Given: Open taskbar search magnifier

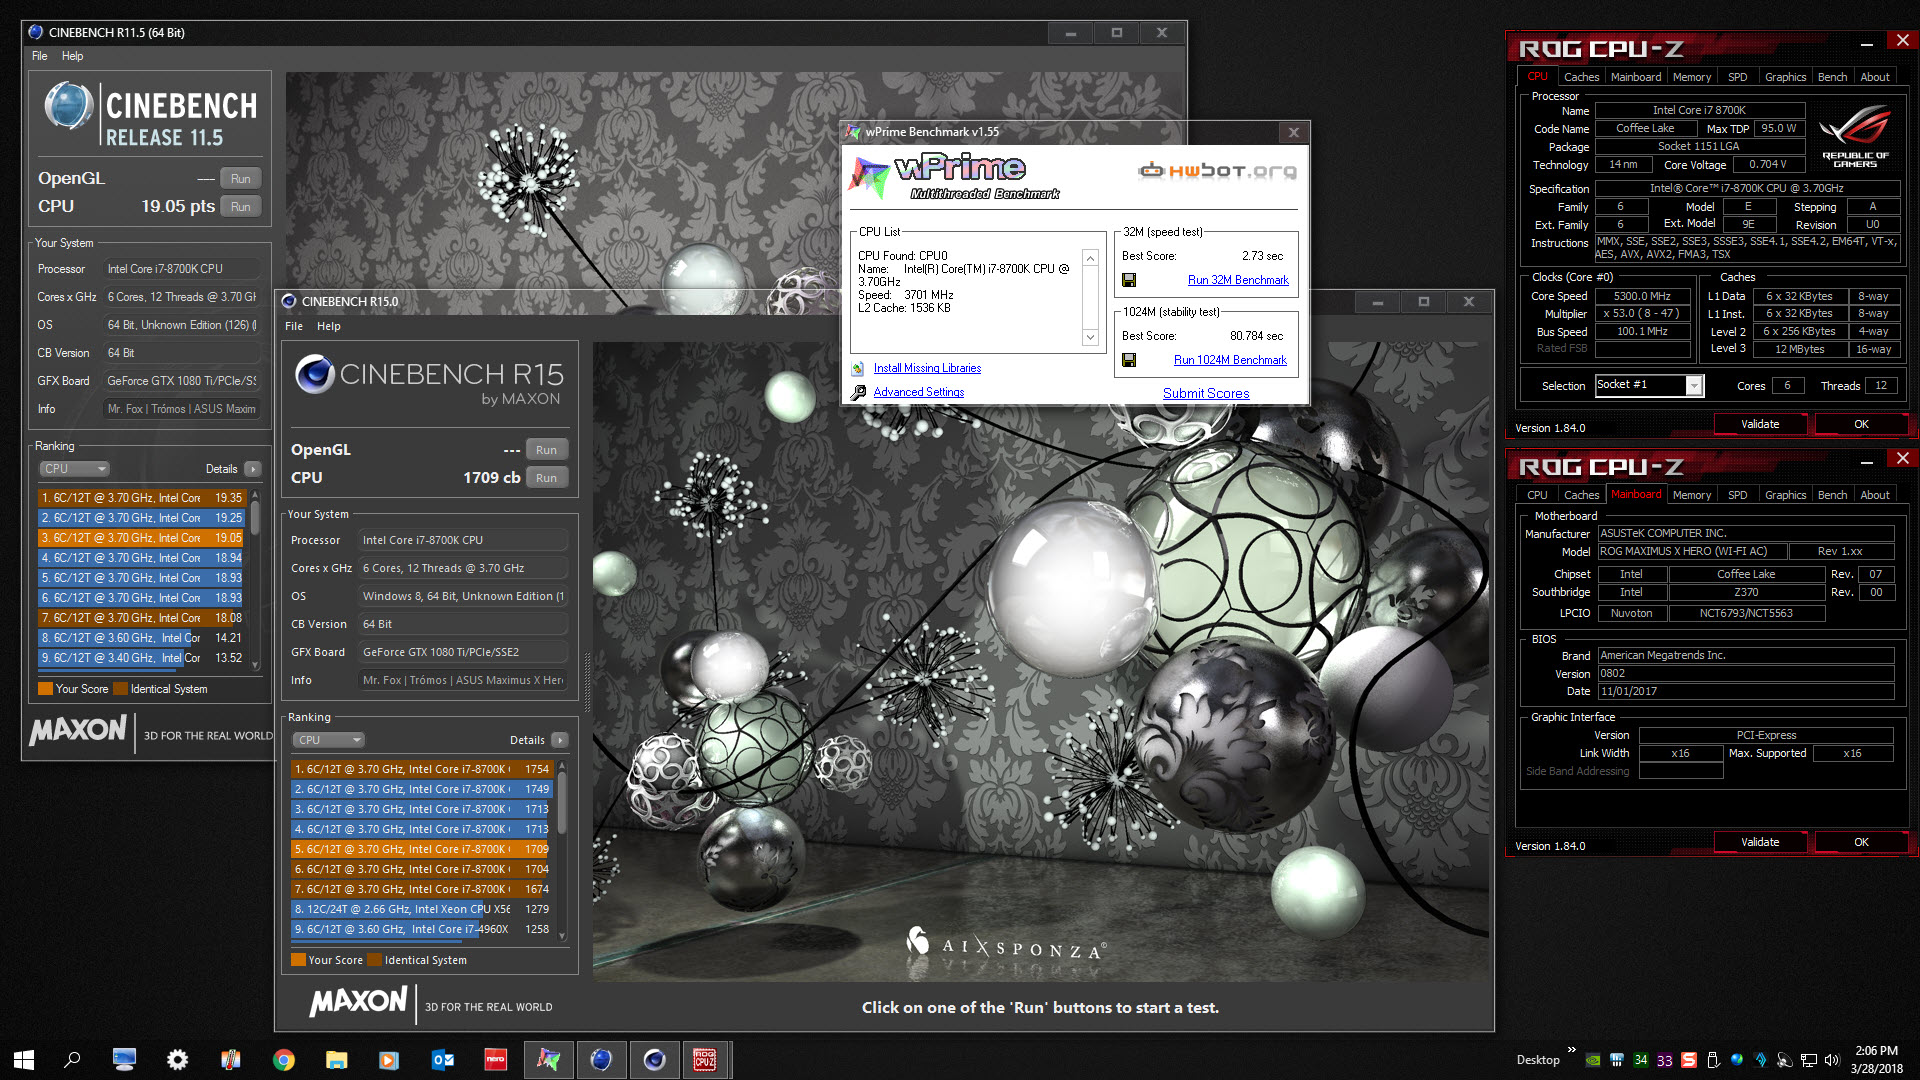Looking at the screenshot, I should (x=72, y=1060).
